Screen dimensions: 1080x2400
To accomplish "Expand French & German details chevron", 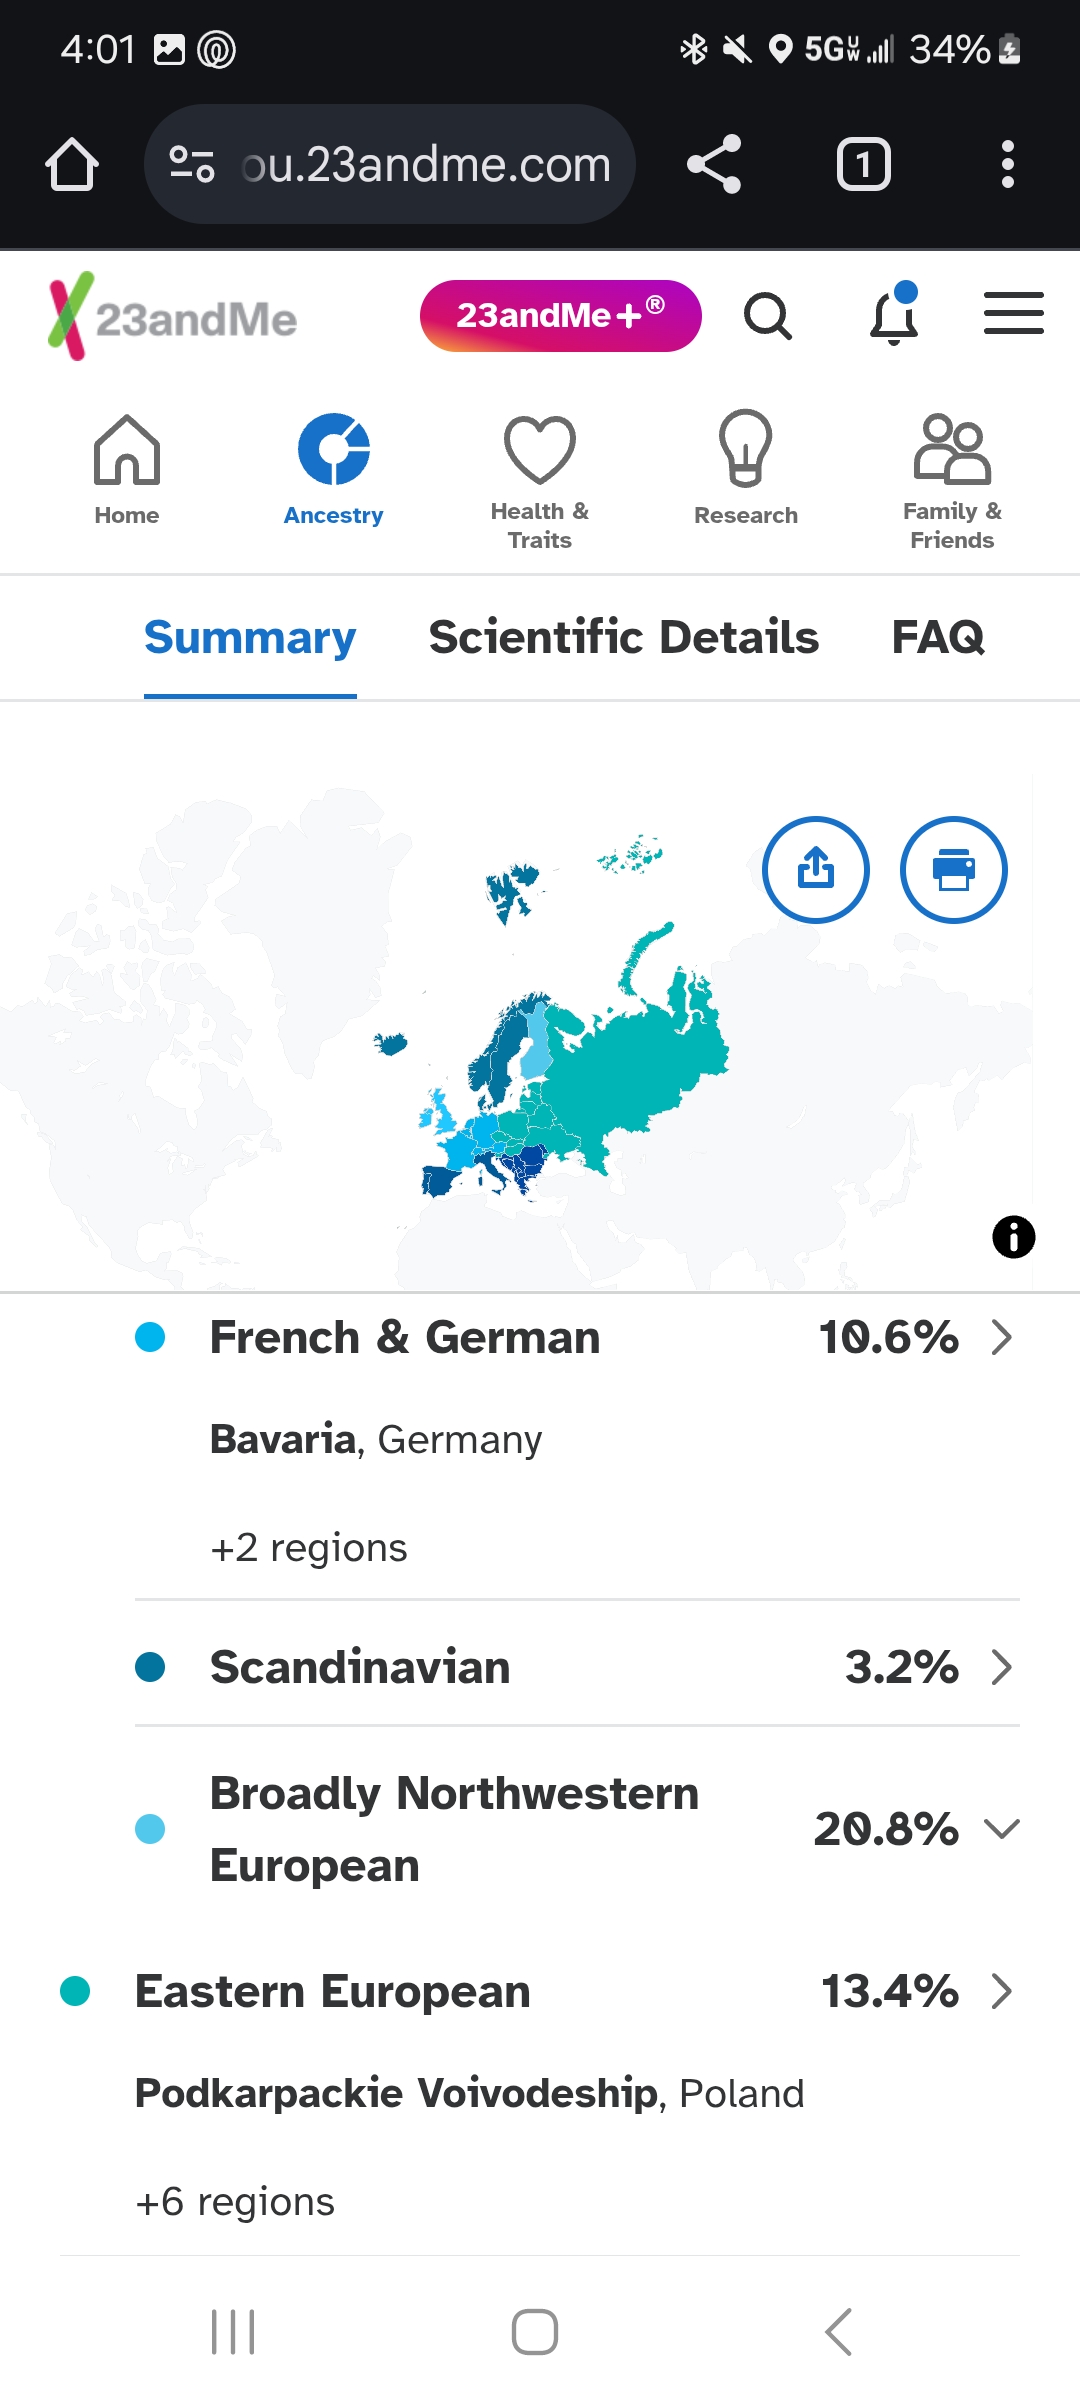I will tap(1002, 1337).
